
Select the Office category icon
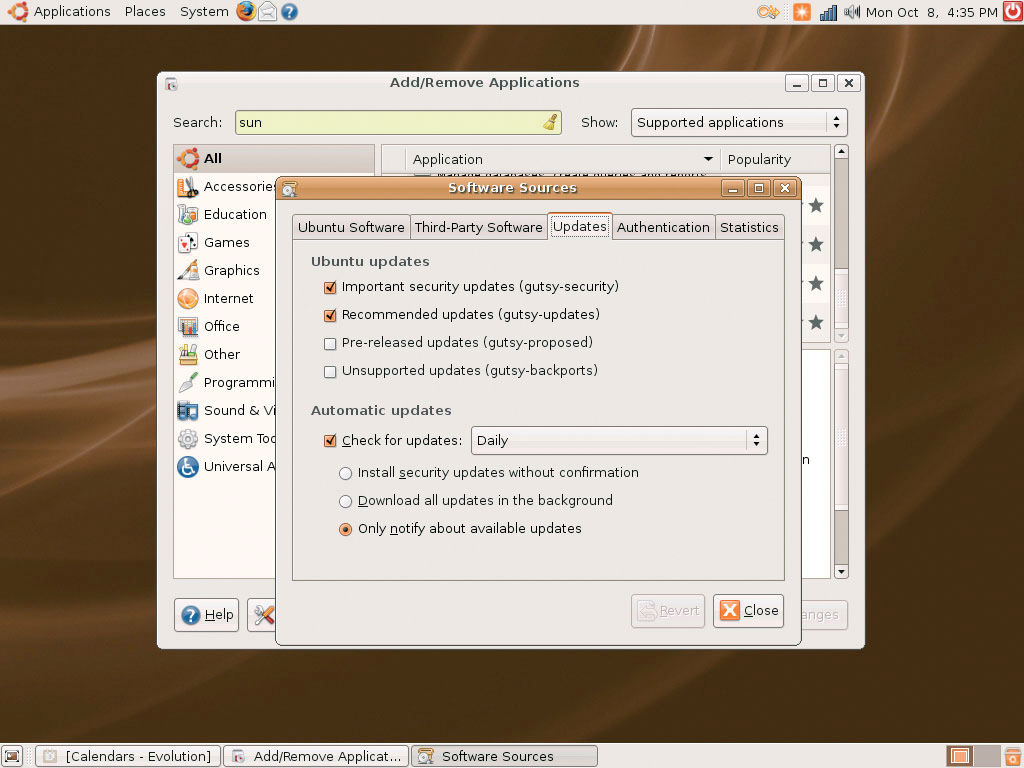pyautogui.click(x=188, y=327)
